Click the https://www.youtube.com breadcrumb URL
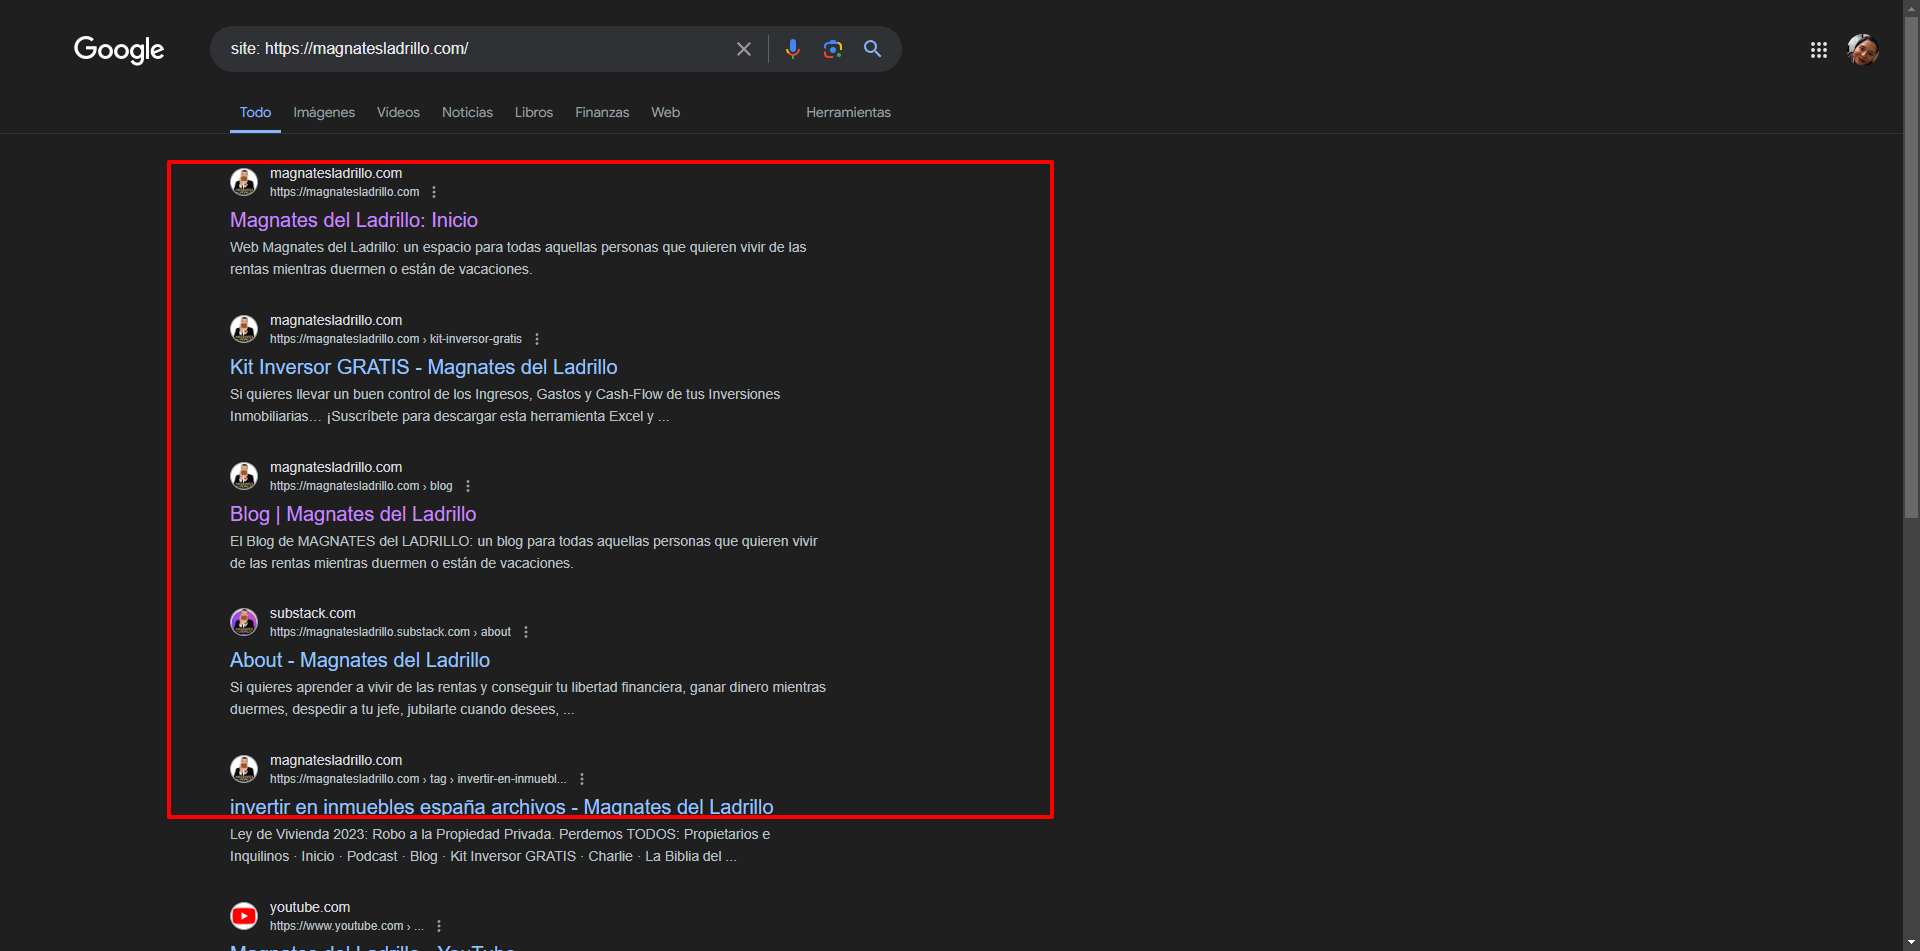This screenshot has height=951, width=1920. pos(347,926)
